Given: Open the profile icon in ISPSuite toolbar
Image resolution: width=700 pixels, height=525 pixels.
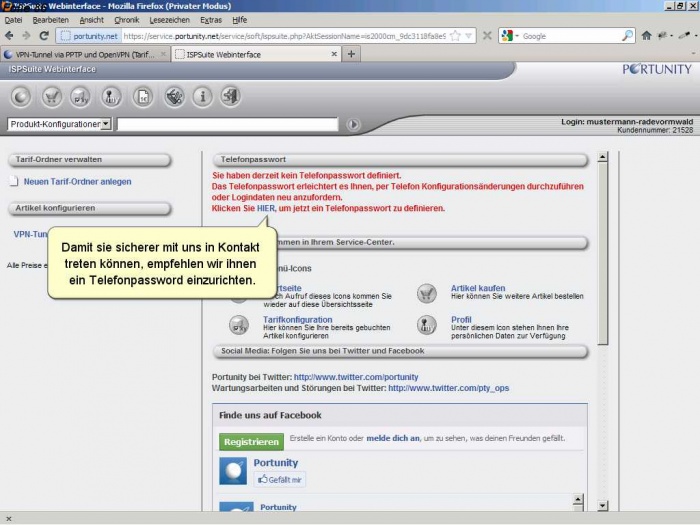Looking at the screenshot, I should click(x=112, y=96).
